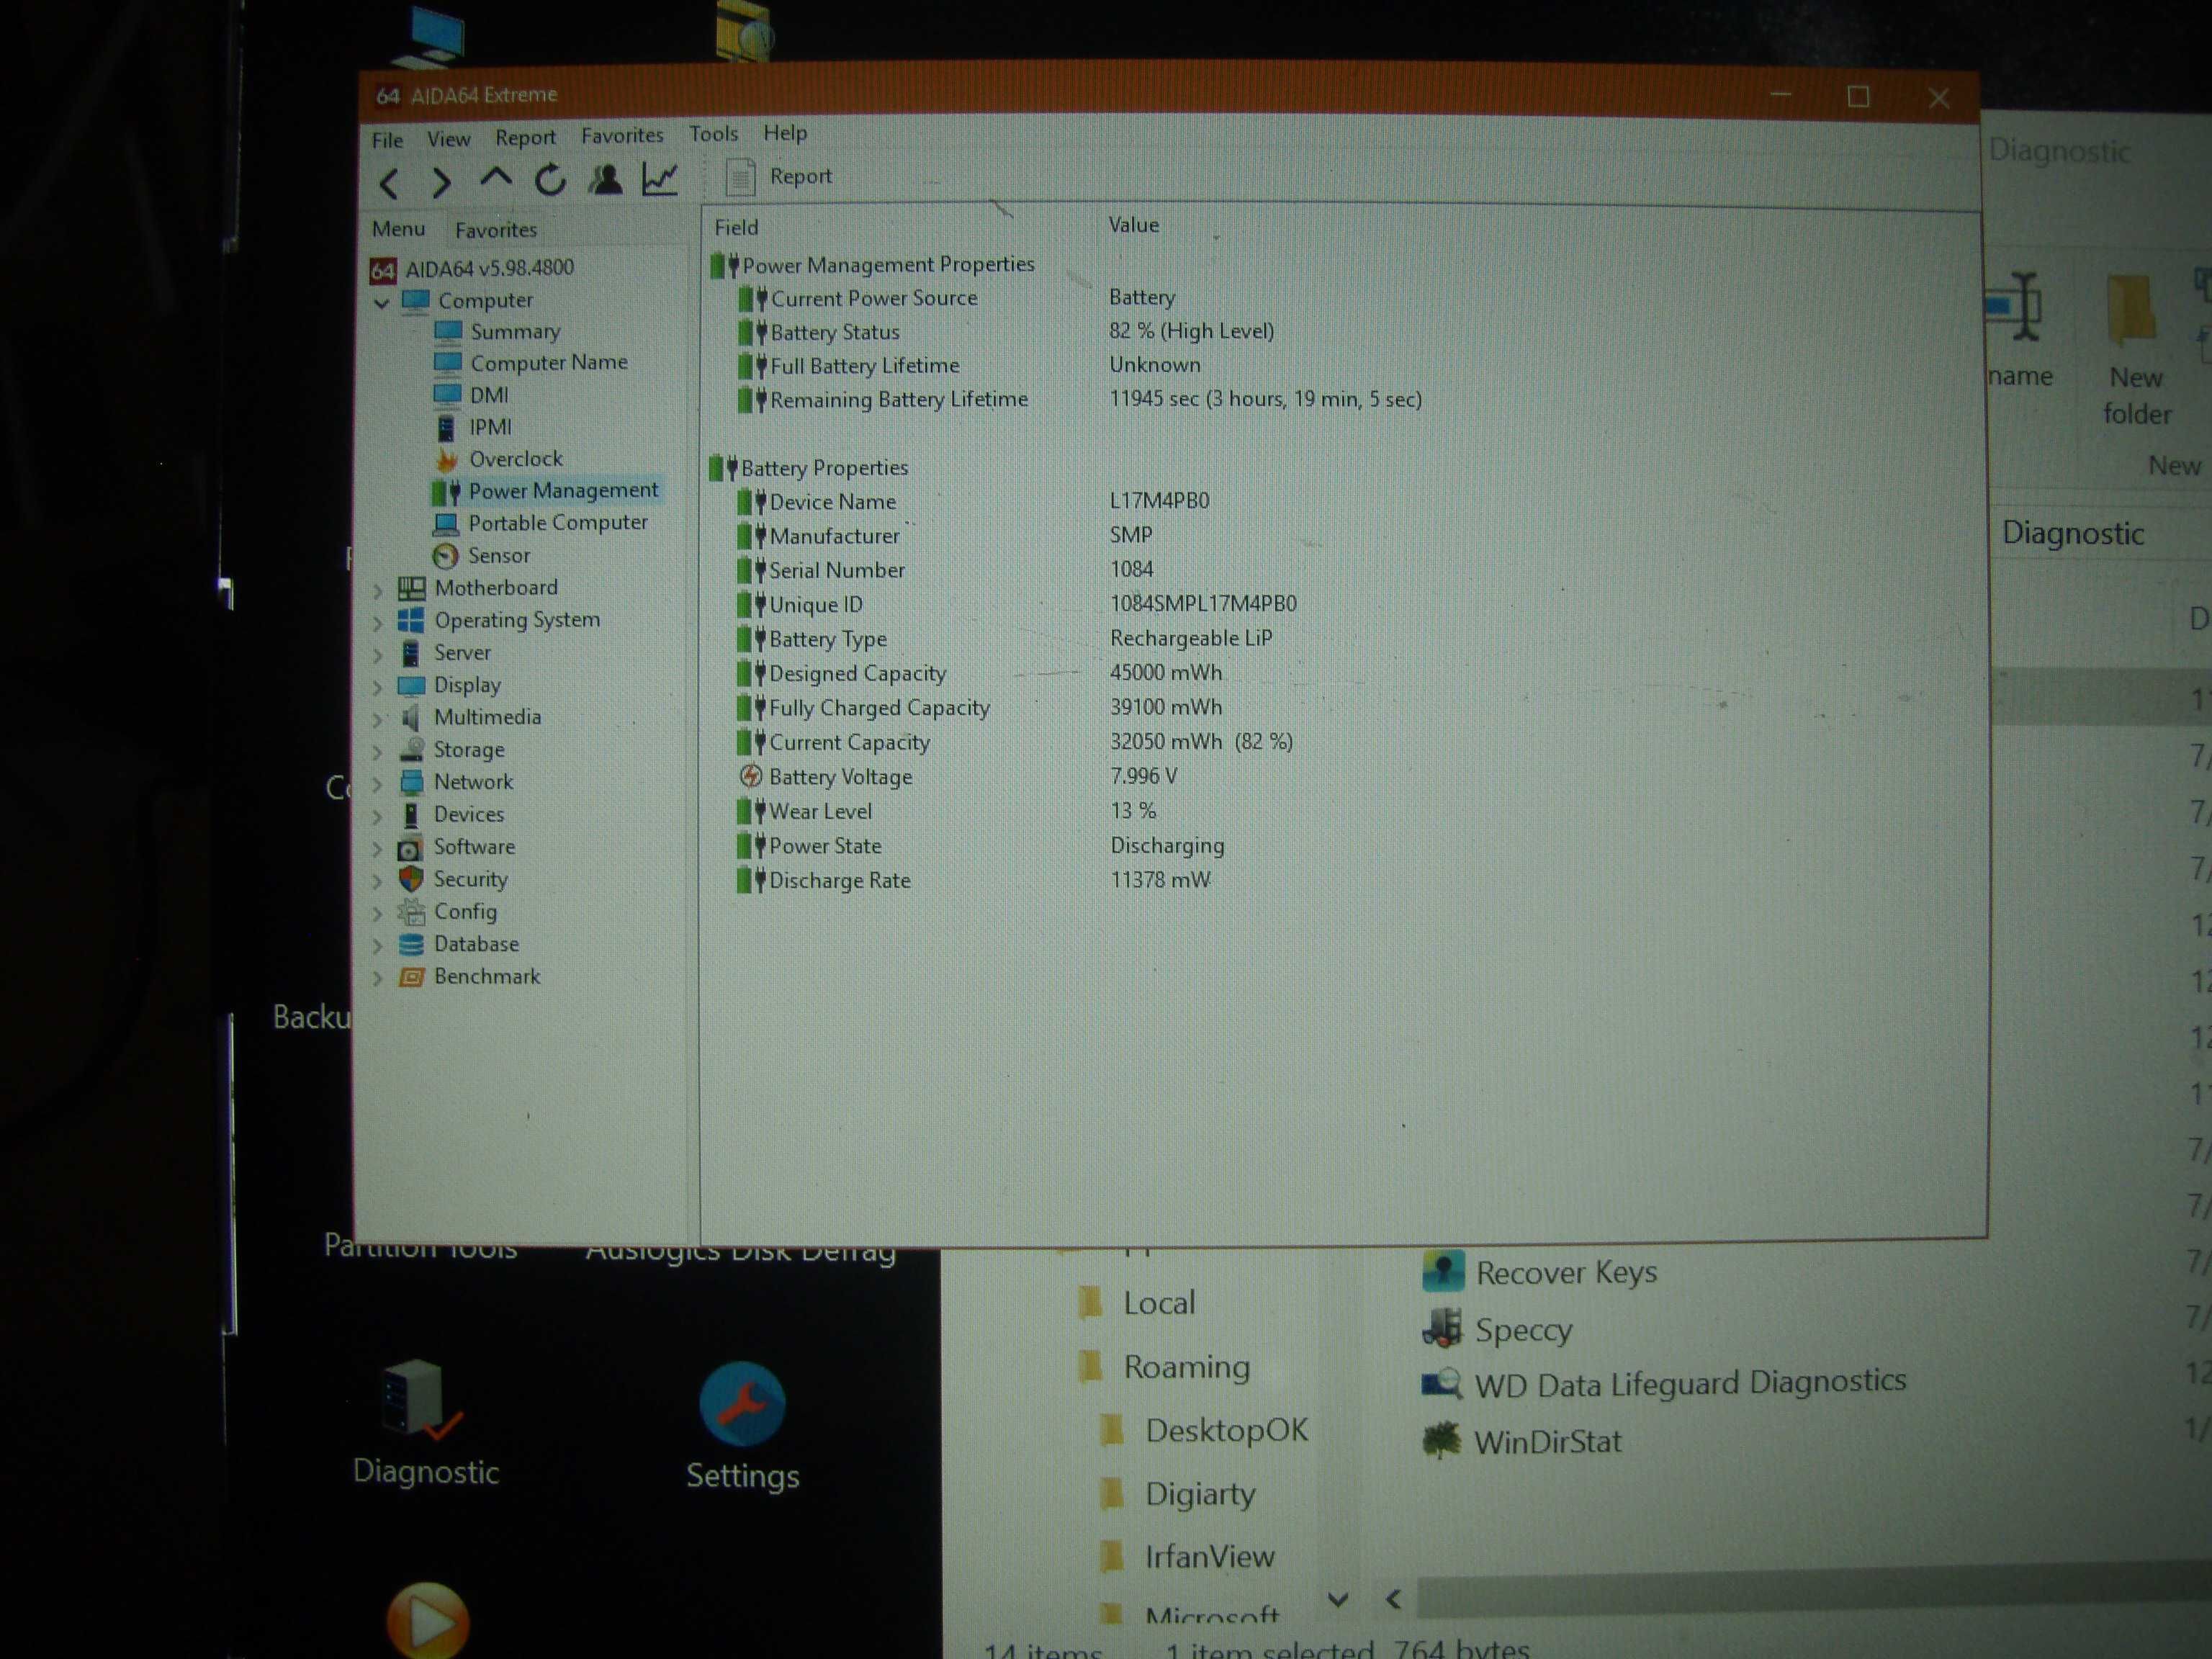Click the Display monitor icon in tree
Viewport: 2212px width, 1659px height.
coord(411,685)
